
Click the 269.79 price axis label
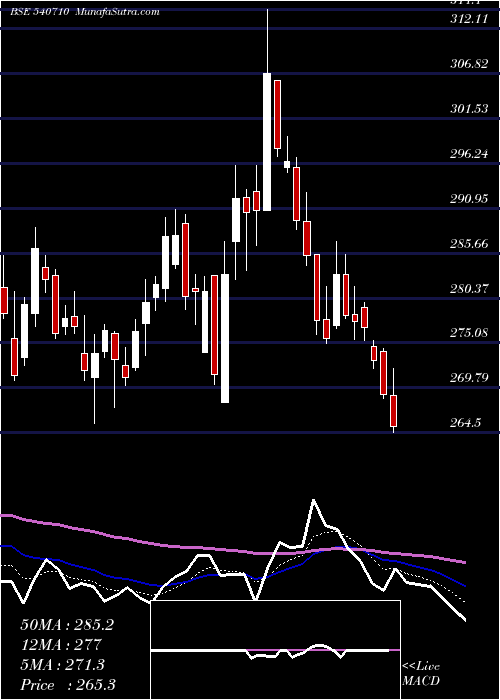pyautogui.click(x=469, y=378)
